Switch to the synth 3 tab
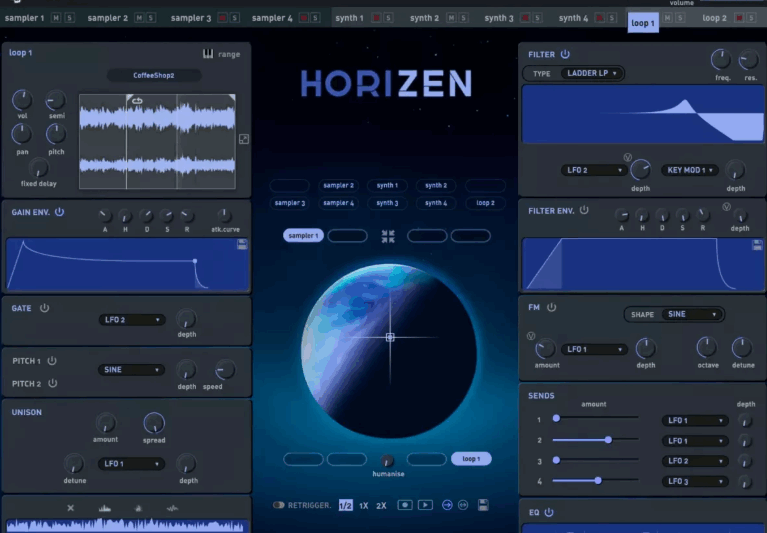 click(499, 18)
